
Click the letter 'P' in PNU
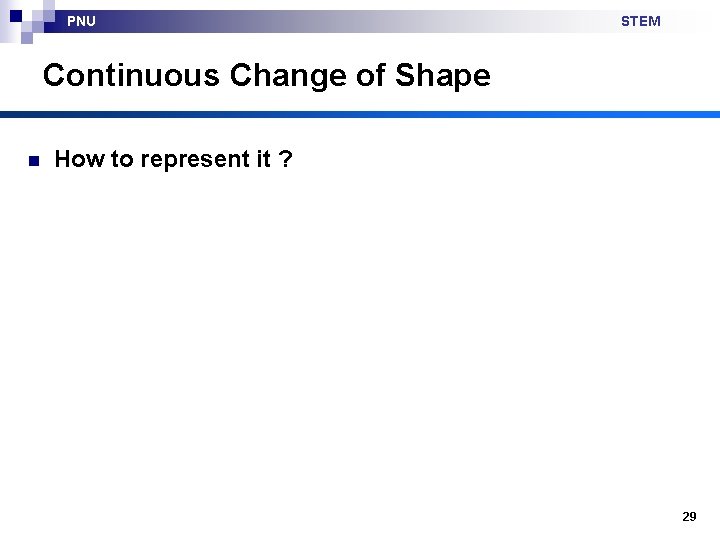[x=71, y=21]
